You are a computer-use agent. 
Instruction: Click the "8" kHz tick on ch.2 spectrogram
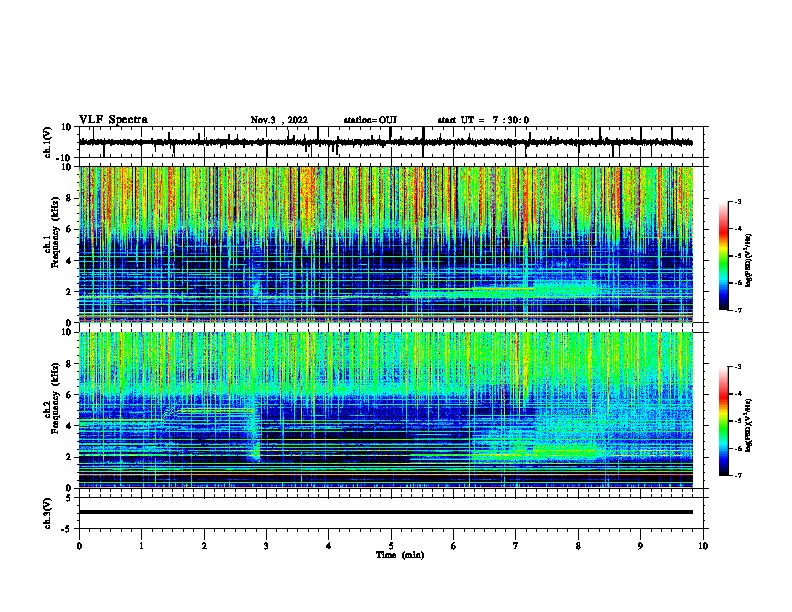coord(70,364)
